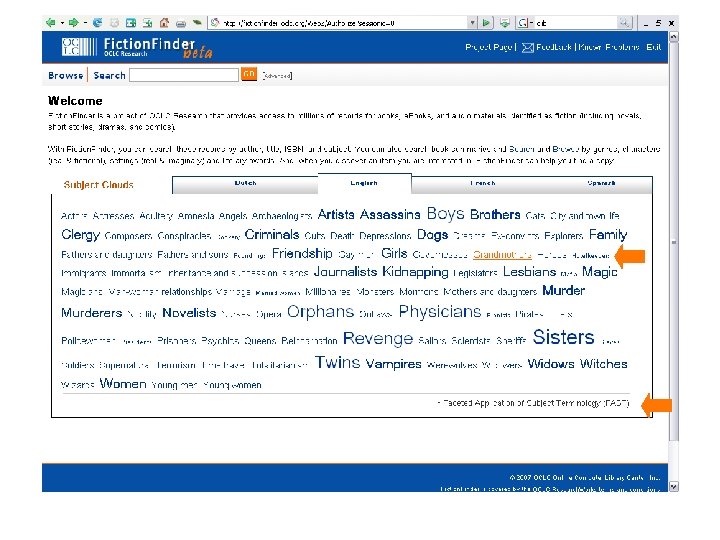Image resolution: width=720 pixels, height=540 pixels.
Task: Click into the browser address bar
Action: pos(342,22)
